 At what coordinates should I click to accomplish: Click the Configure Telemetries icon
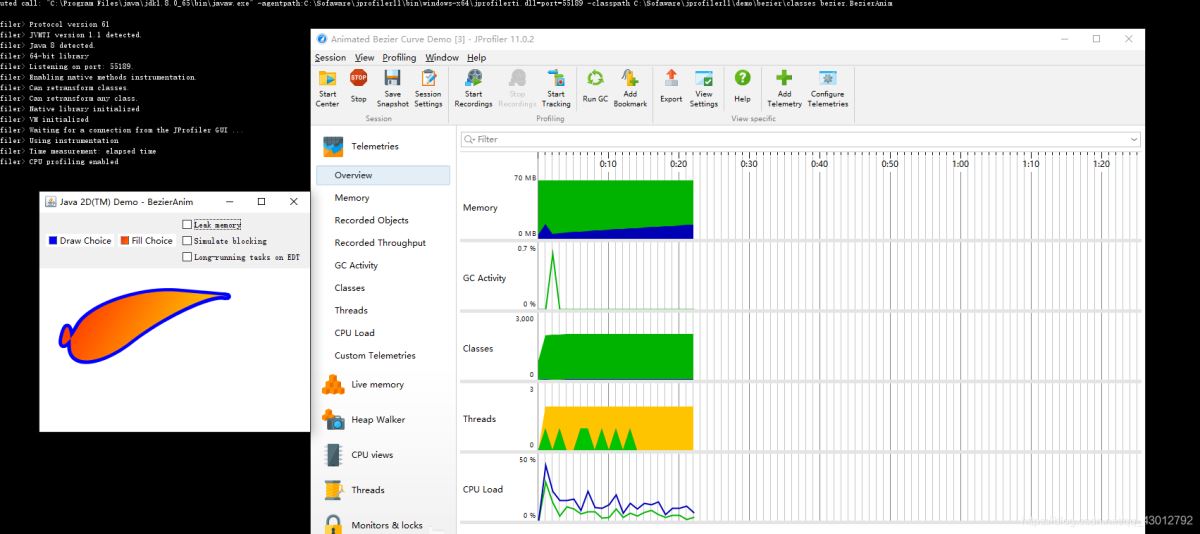[x=827, y=79]
